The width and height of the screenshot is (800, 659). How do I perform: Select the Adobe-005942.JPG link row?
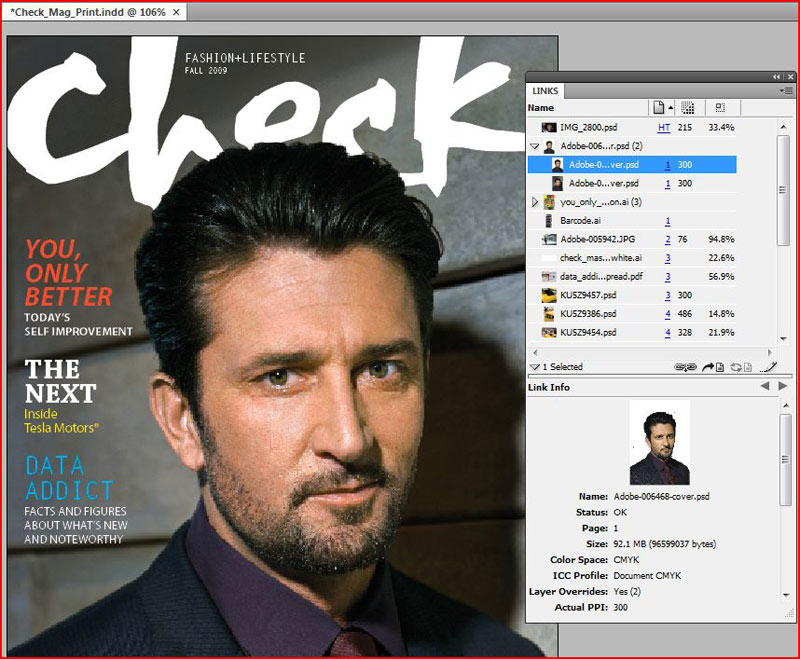[632, 239]
